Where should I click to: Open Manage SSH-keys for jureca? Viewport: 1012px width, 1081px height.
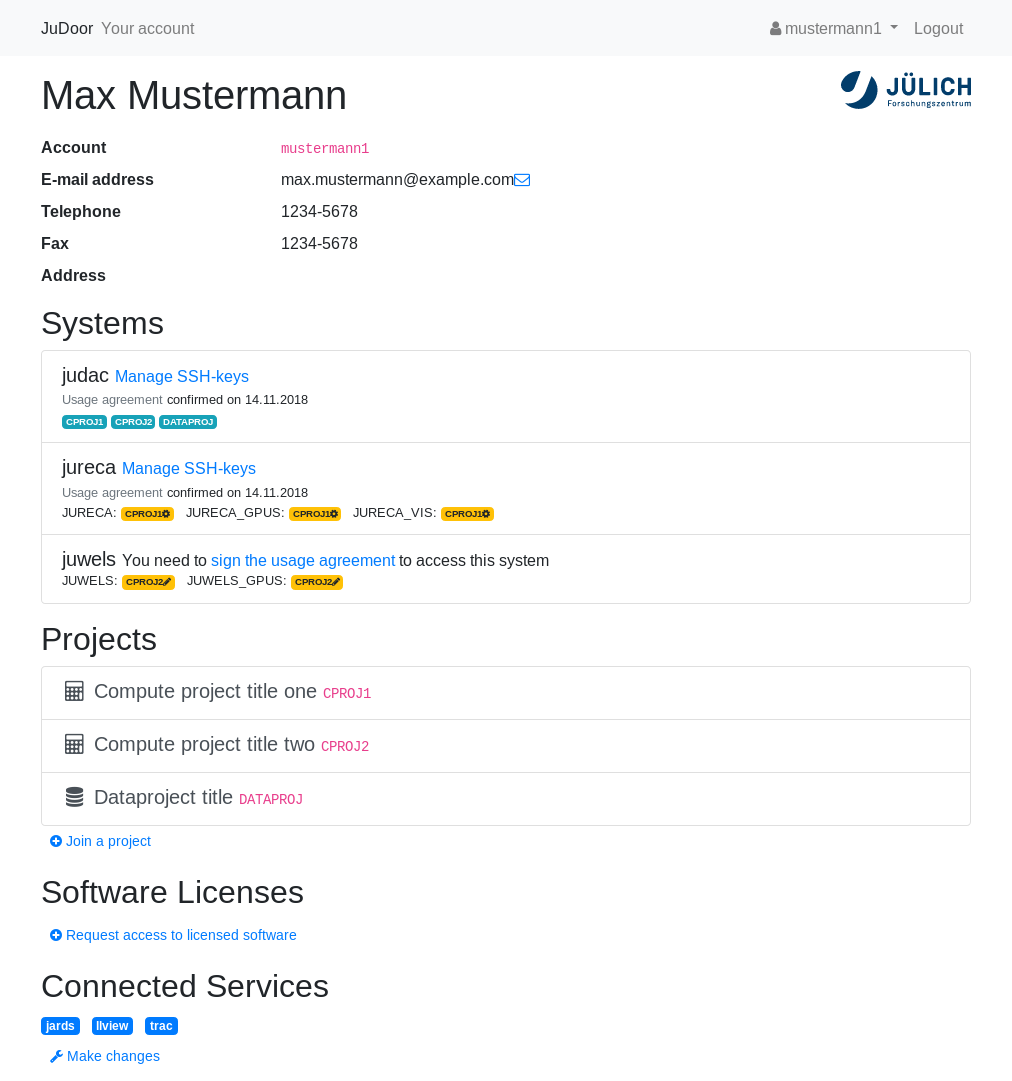189,469
